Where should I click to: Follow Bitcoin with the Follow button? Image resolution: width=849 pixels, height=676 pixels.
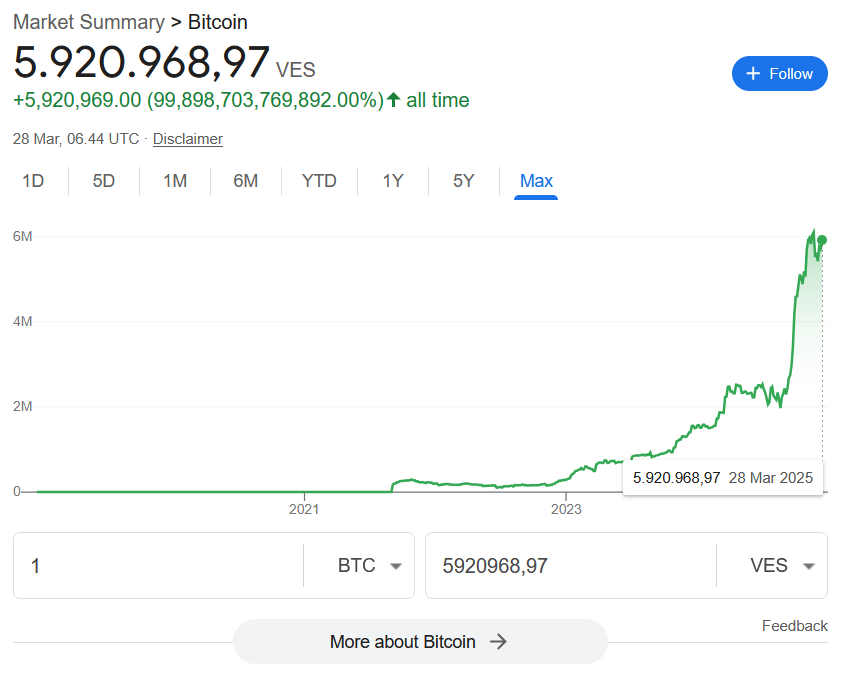(x=780, y=73)
